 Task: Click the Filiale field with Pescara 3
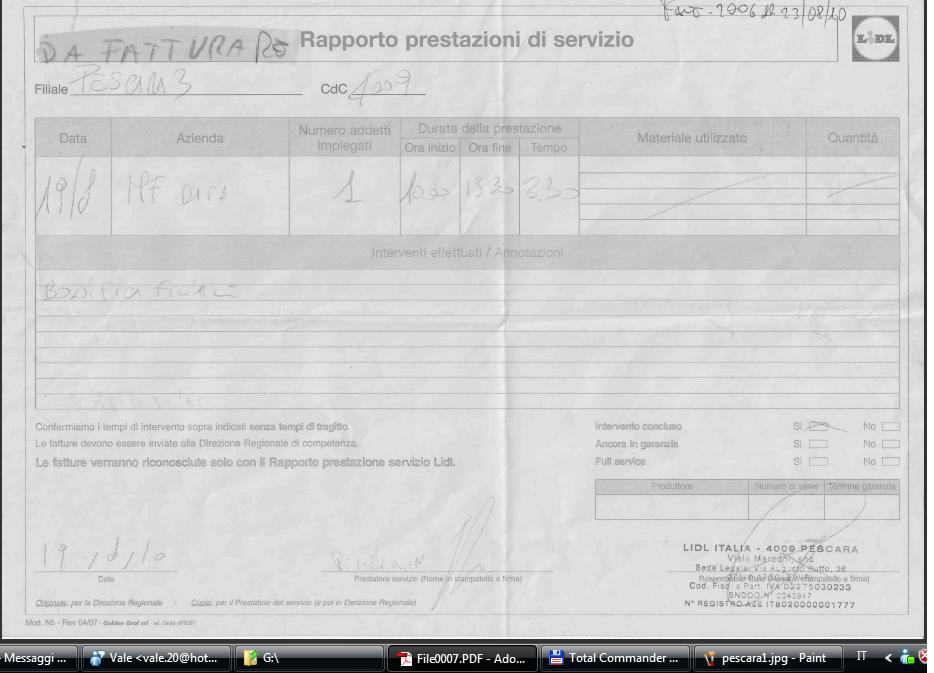click(x=185, y=87)
